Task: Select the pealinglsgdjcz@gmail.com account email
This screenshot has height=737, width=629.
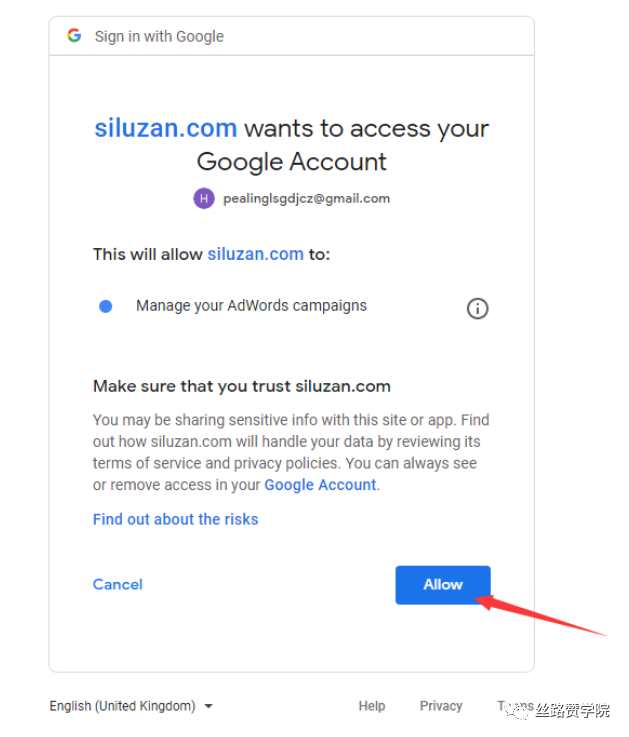Action: pos(307,199)
